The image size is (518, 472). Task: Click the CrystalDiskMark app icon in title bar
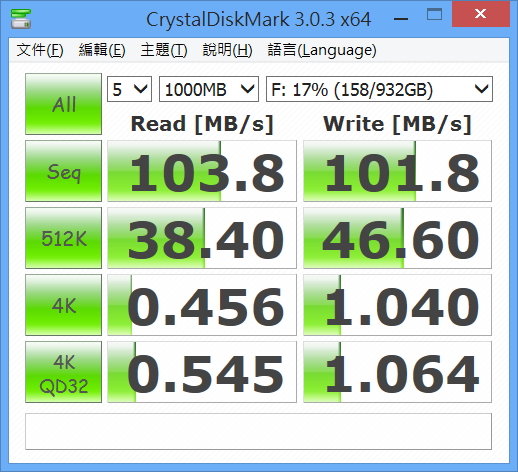[21, 19]
